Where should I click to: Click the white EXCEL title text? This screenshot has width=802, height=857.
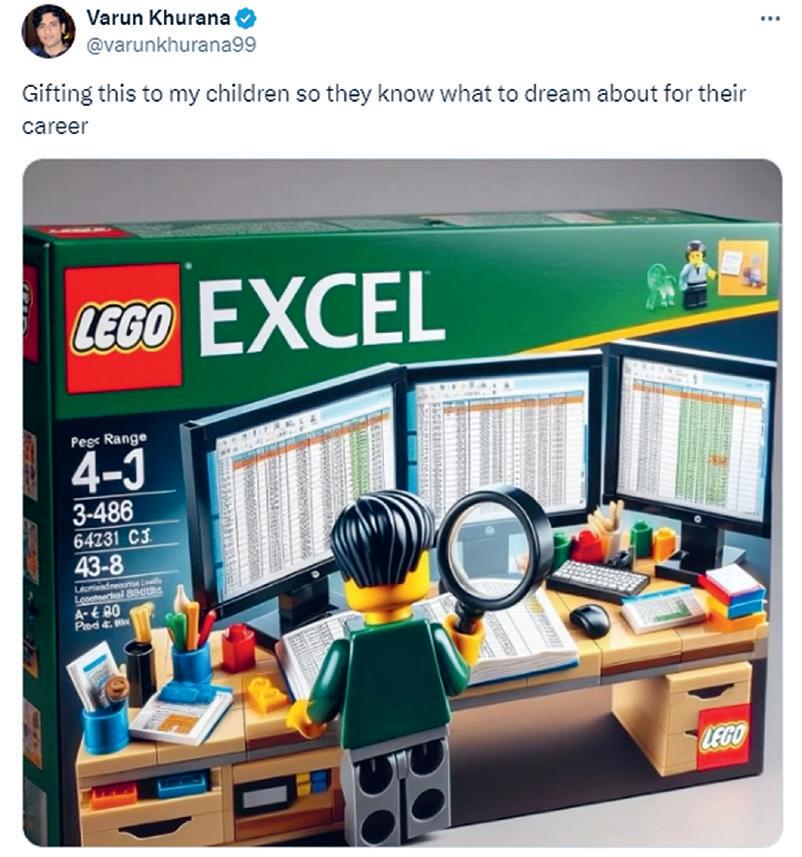pos(323,313)
